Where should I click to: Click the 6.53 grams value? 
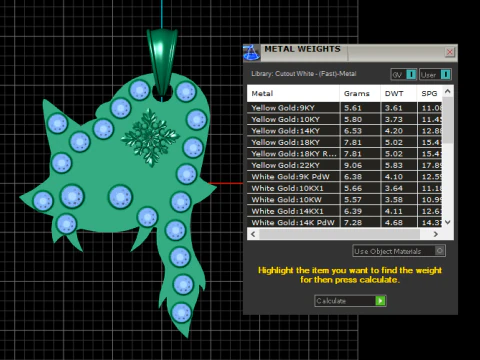point(353,131)
